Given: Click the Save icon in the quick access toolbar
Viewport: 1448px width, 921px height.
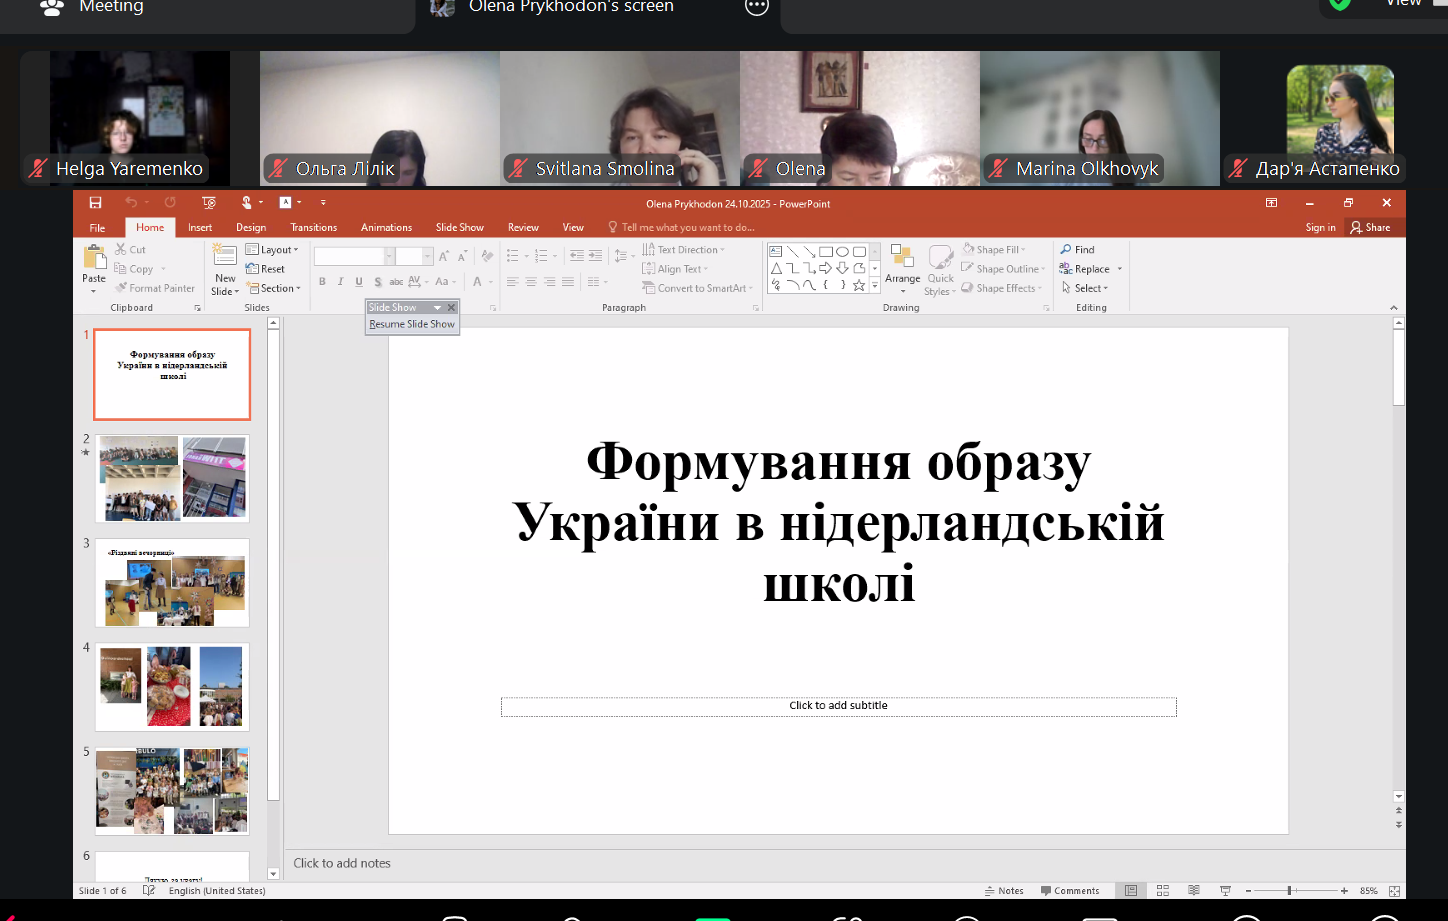Looking at the screenshot, I should [x=95, y=203].
